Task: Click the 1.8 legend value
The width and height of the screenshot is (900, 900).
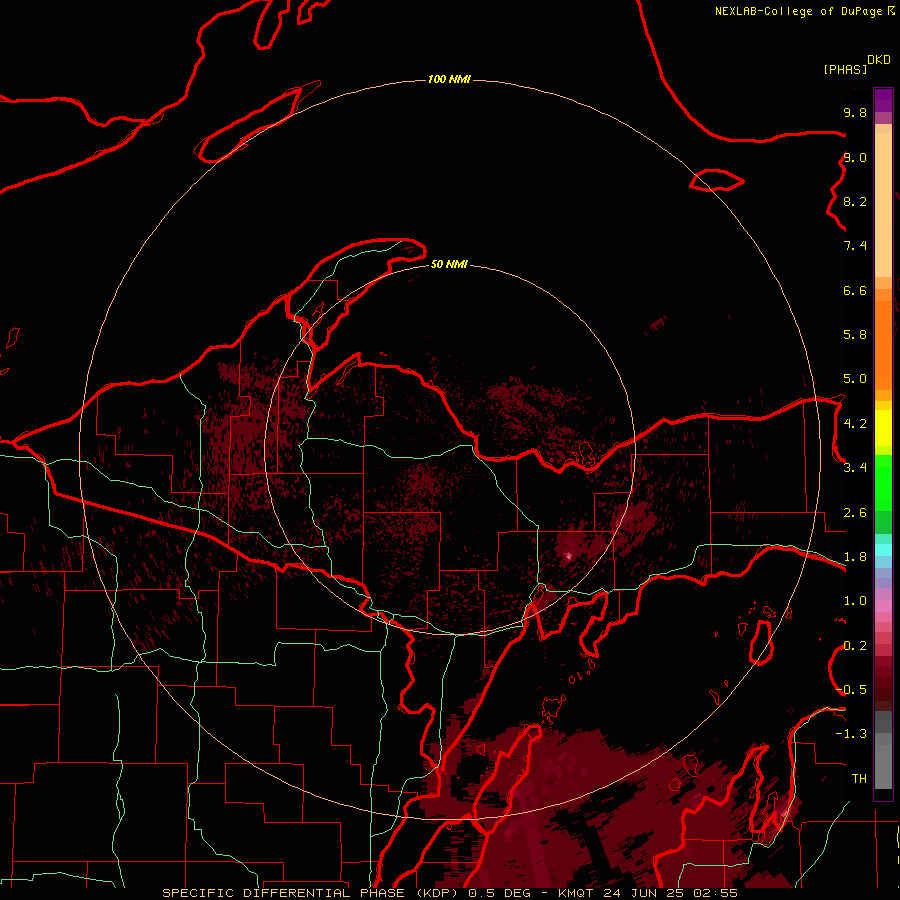Action: point(855,557)
